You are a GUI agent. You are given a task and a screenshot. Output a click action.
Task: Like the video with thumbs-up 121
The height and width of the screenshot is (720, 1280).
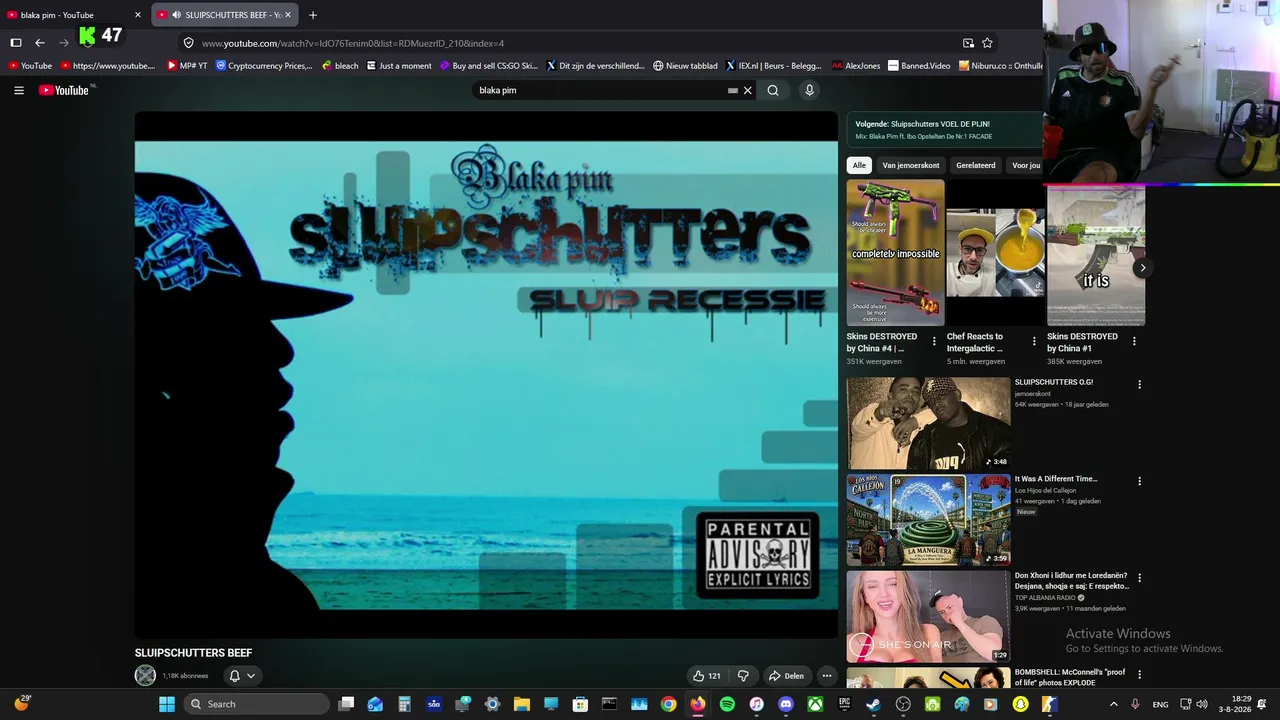coord(706,676)
